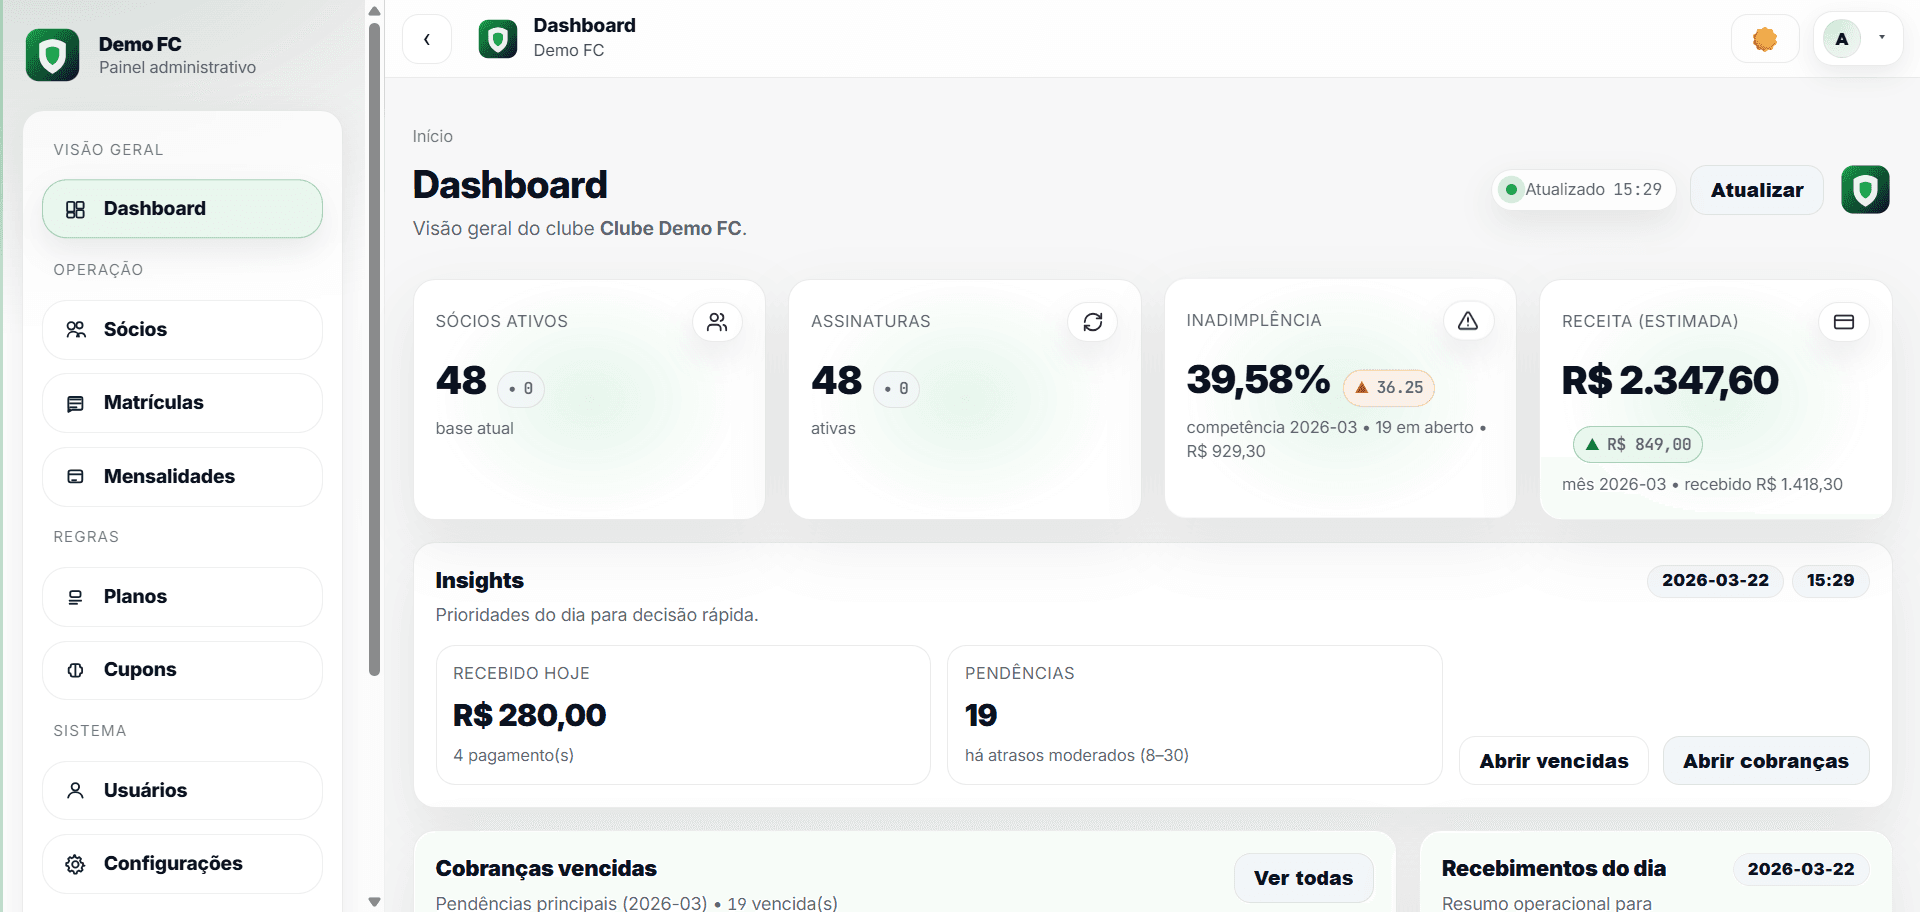Click the Matrículas document icon
The width and height of the screenshot is (1920, 912).
tap(76, 403)
